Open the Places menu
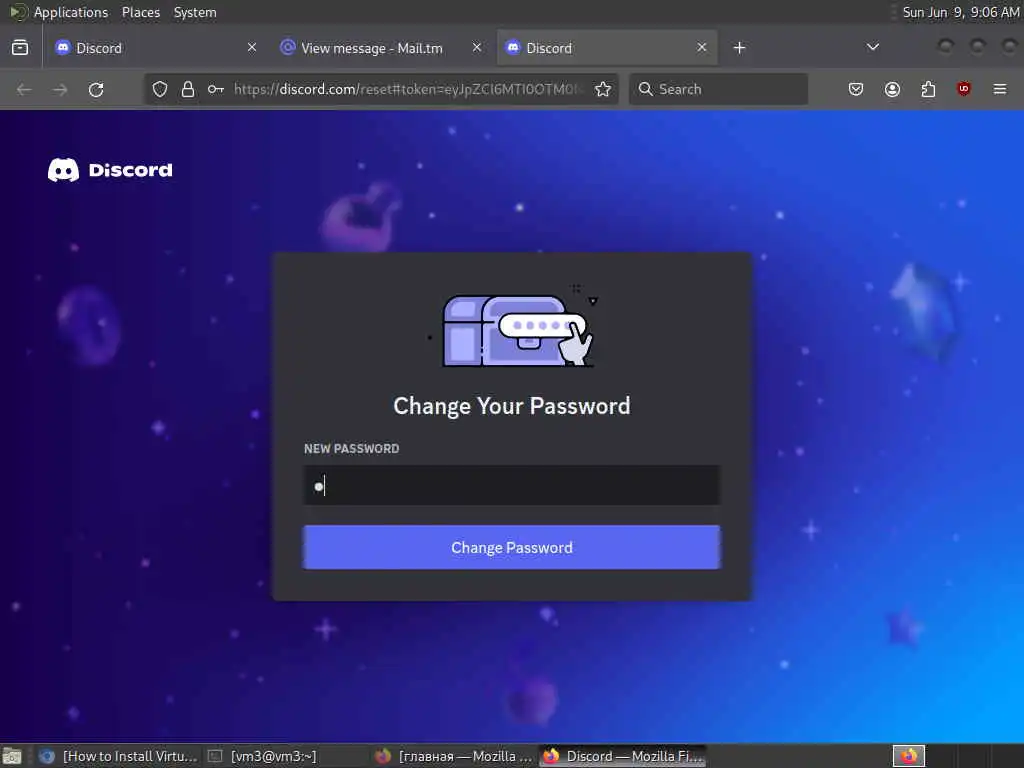This screenshot has width=1024, height=768. [141, 12]
